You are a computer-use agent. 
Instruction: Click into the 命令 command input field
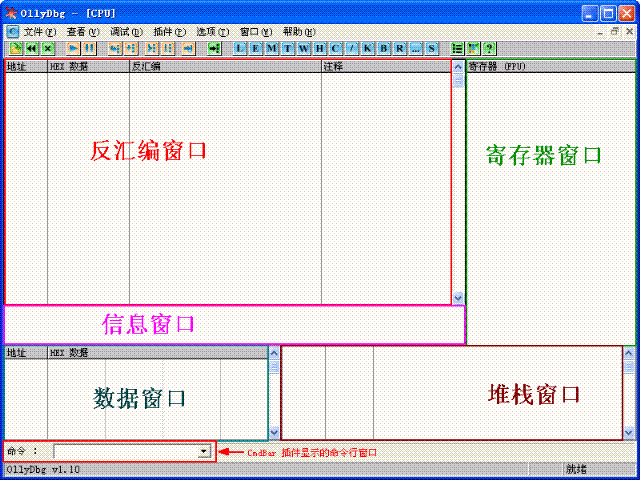(x=126, y=451)
